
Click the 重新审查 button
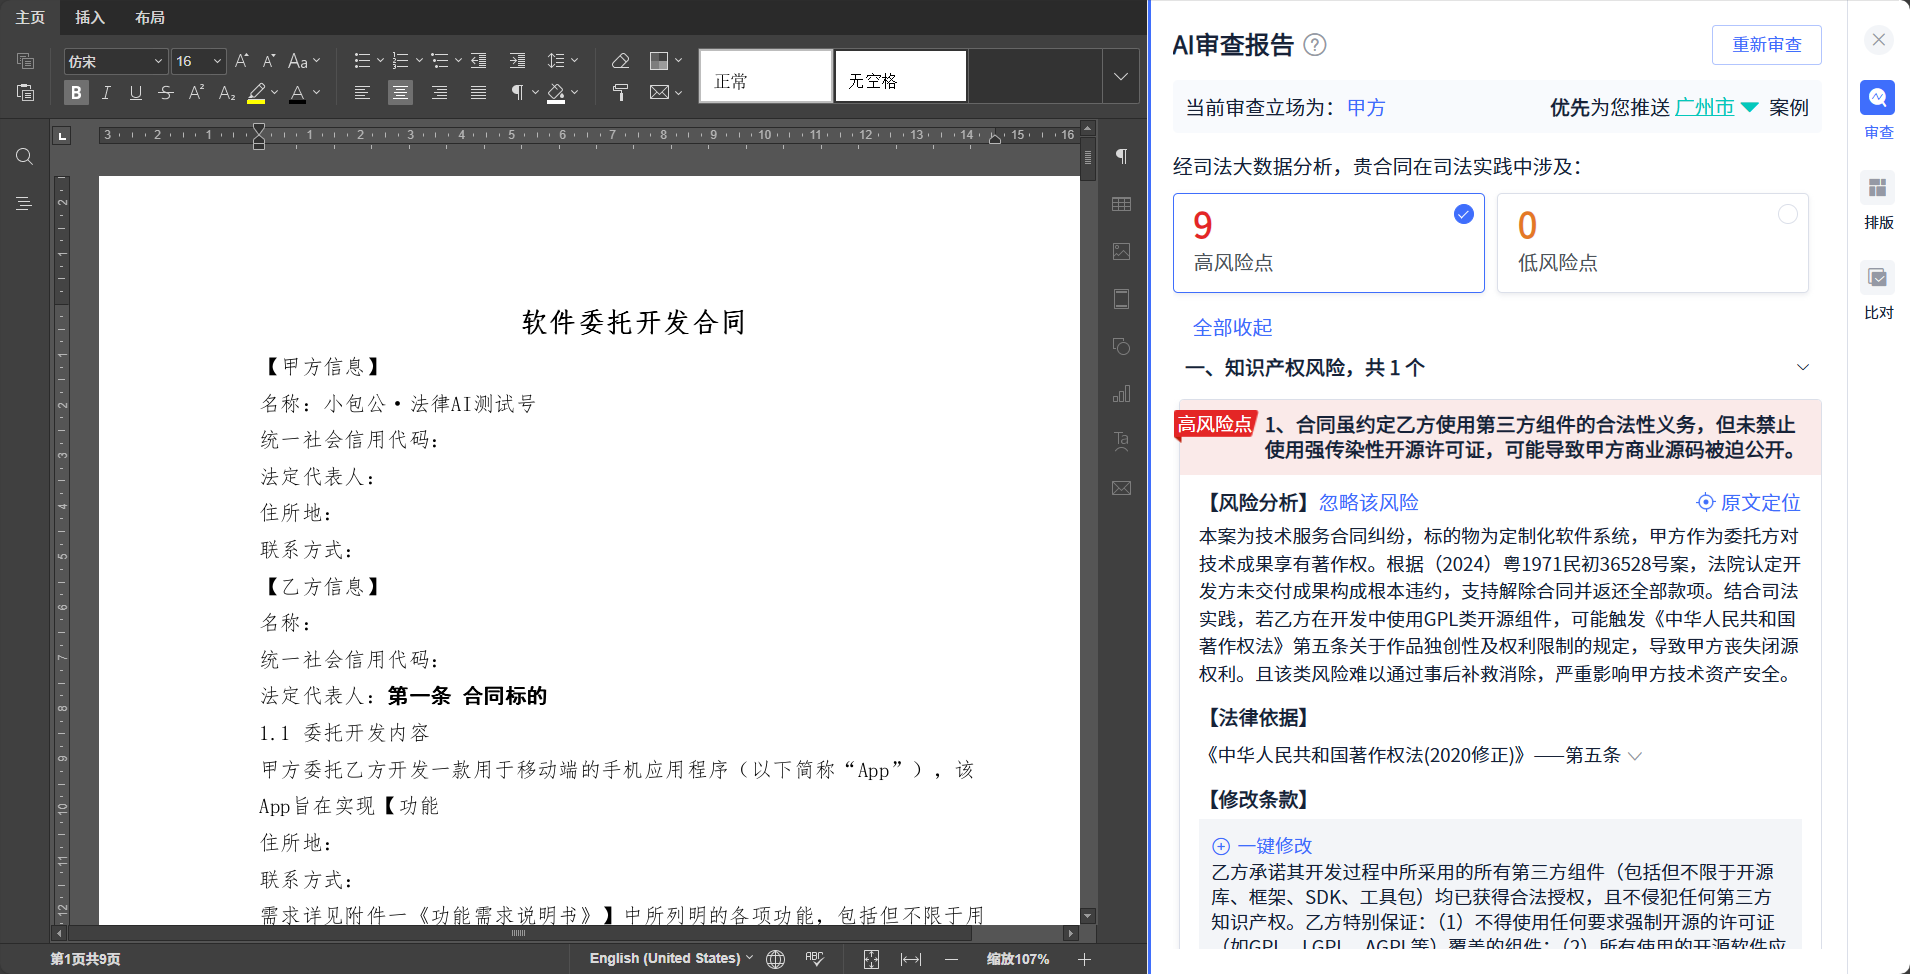1766,45
